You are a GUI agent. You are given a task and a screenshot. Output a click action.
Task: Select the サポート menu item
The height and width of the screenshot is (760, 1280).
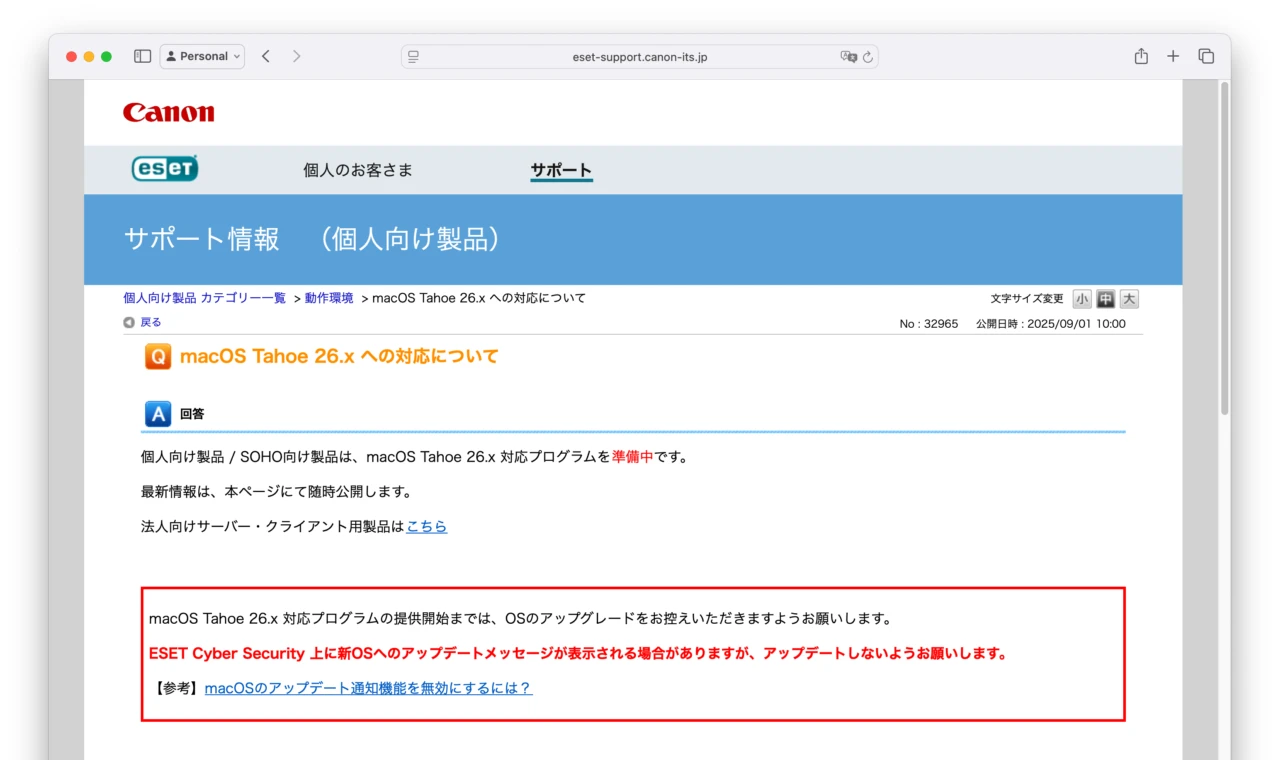coord(561,170)
